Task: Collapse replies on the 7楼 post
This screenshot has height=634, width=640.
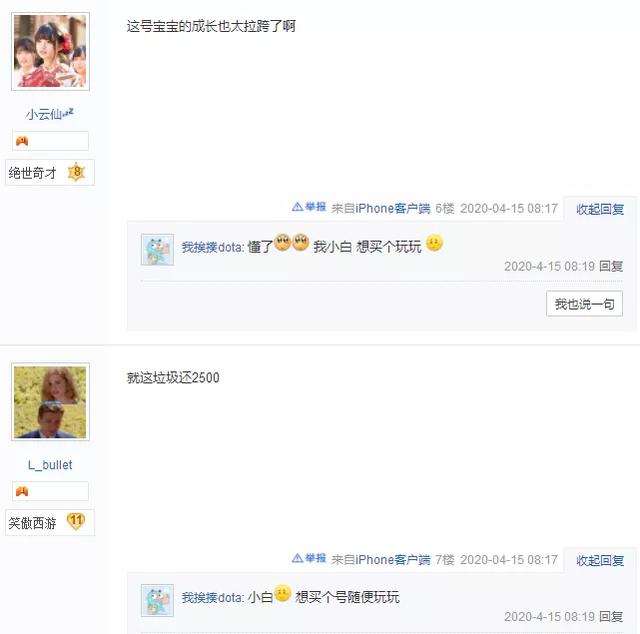Action: (x=600, y=561)
